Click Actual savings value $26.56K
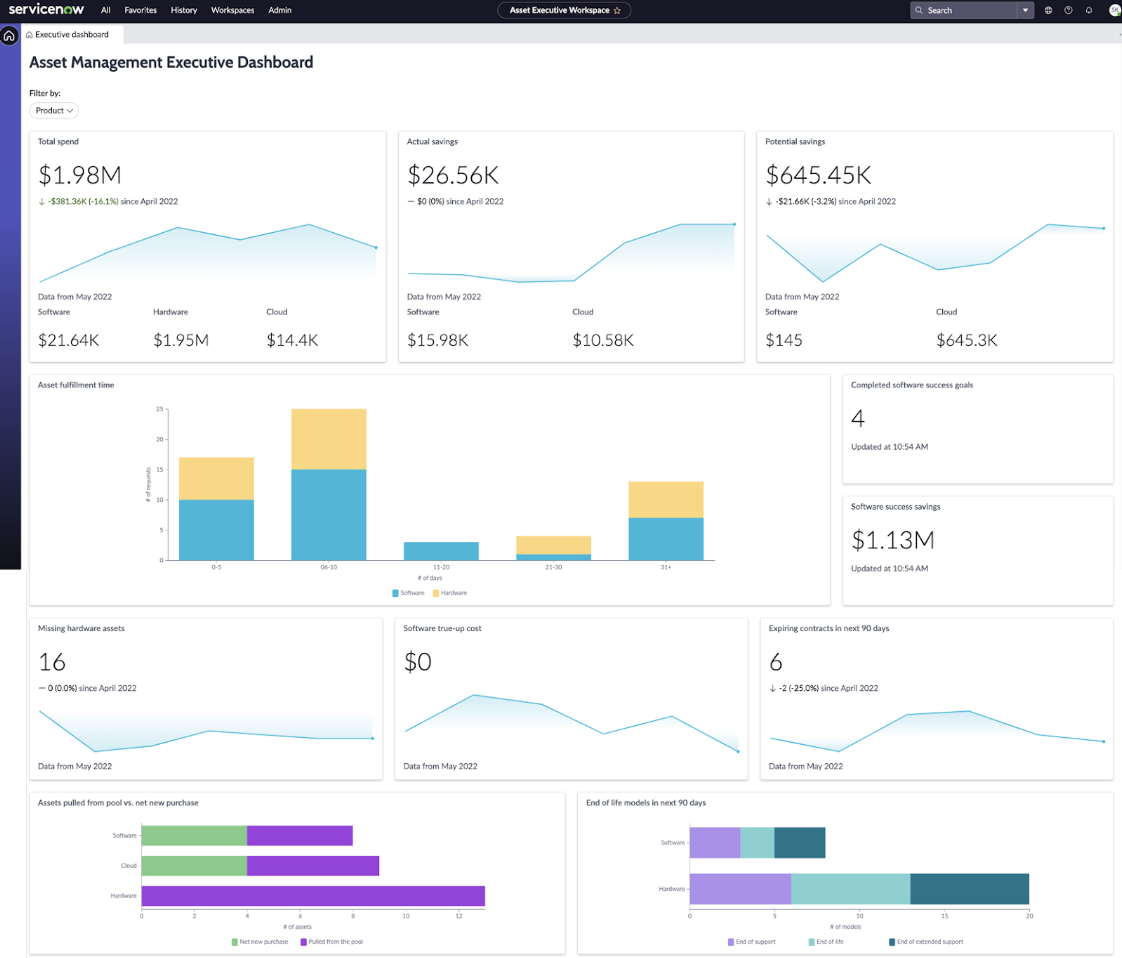Viewport: 1122px width, 958px height. pyautogui.click(x=453, y=175)
